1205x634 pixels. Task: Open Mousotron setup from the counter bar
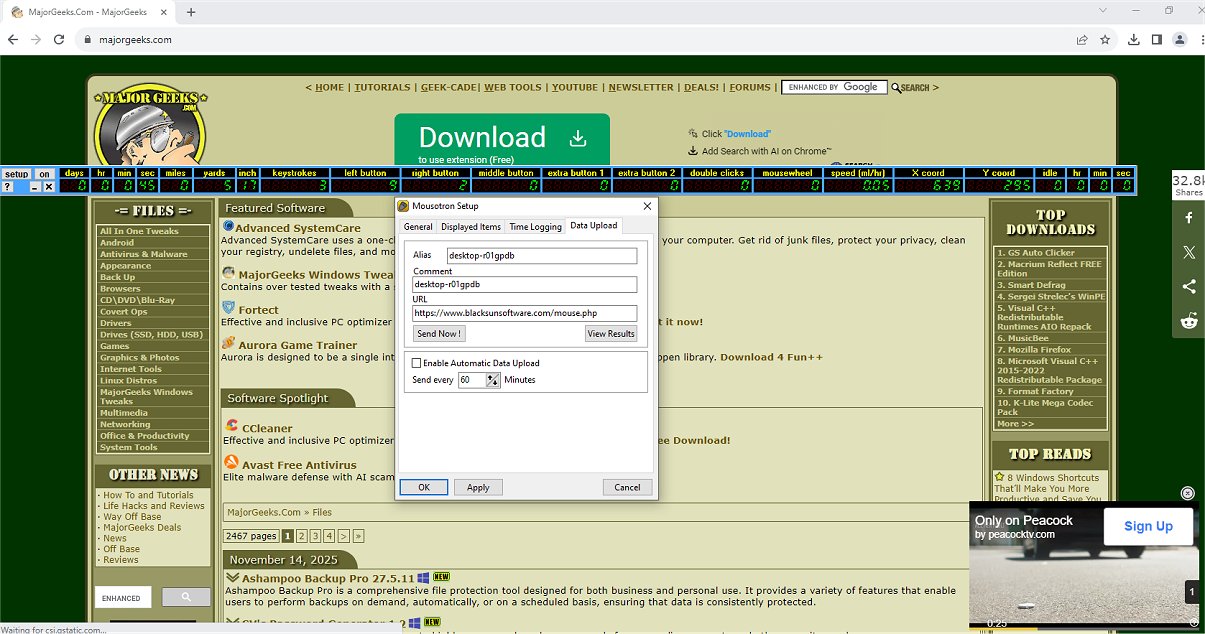(x=17, y=174)
